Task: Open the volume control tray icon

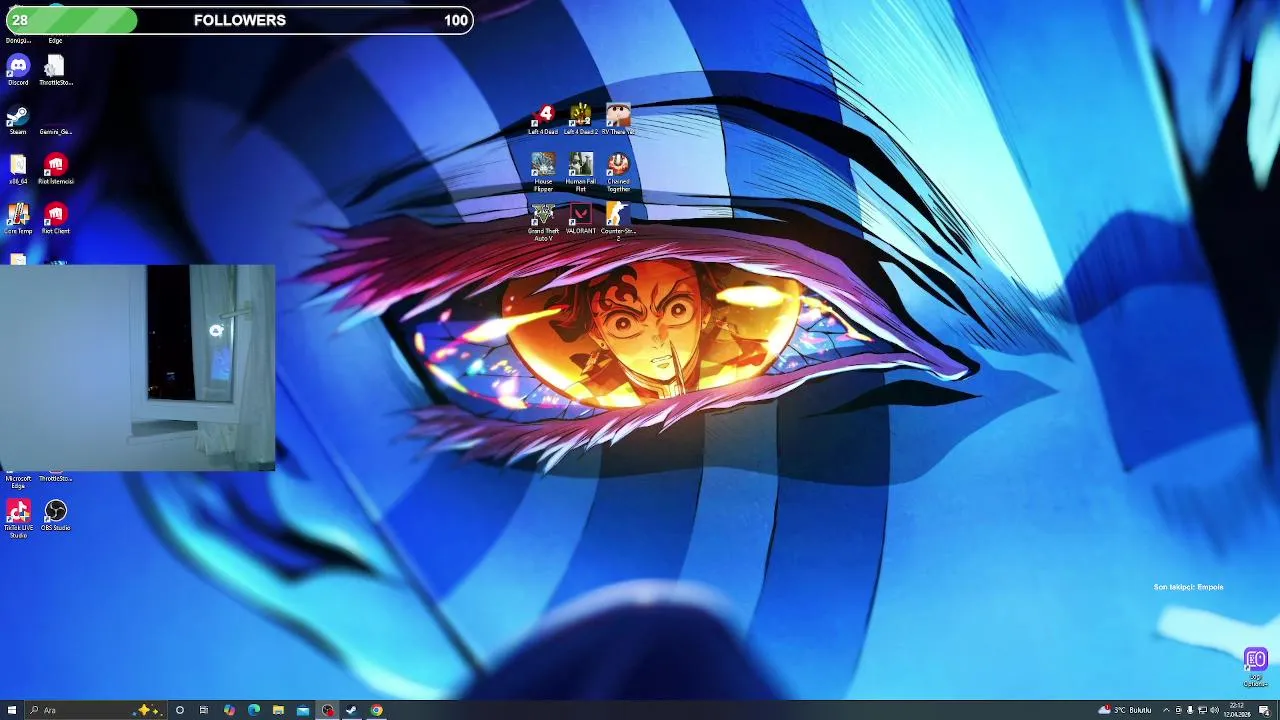Action: tap(1214, 710)
